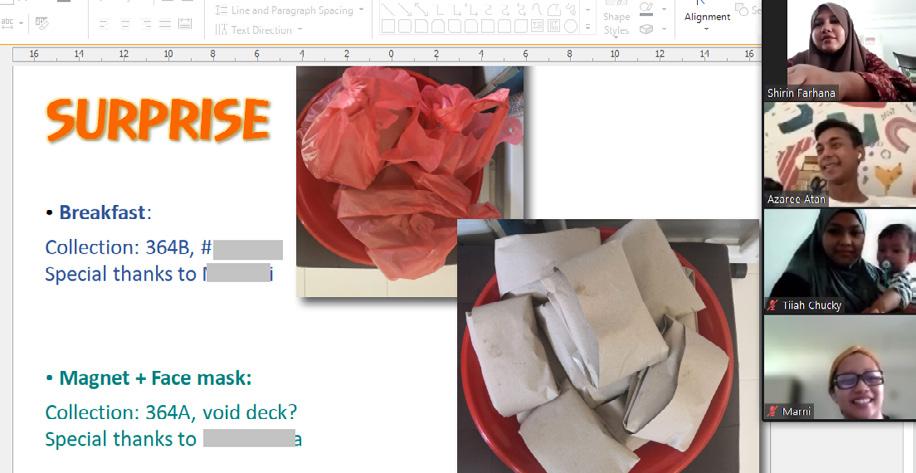Select the Curve drawing shape

click(x=537, y=9)
